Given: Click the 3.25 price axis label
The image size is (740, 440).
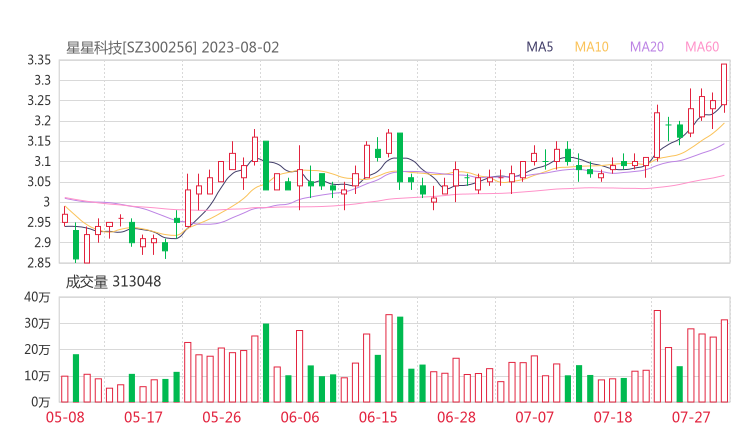Looking at the screenshot, I should 39,101.
